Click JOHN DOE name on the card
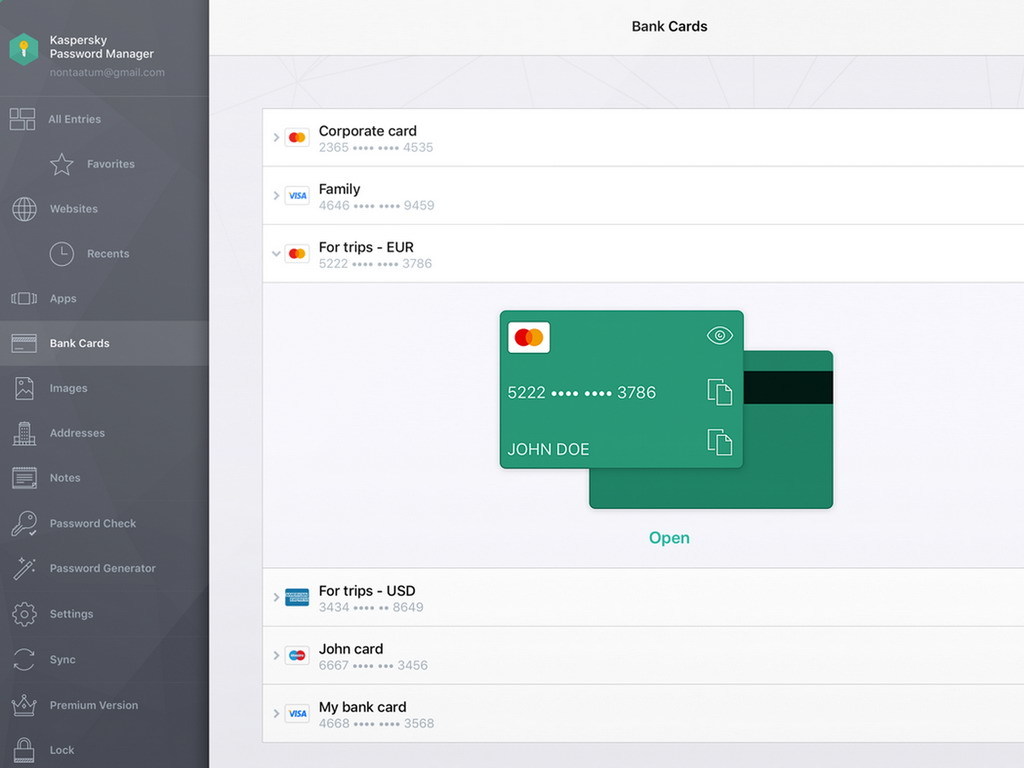 click(x=549, y=449)
